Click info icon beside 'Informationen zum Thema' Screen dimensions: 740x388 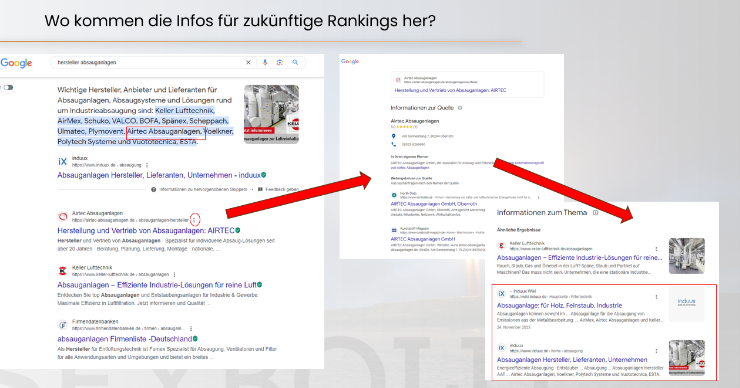(596, 212)
